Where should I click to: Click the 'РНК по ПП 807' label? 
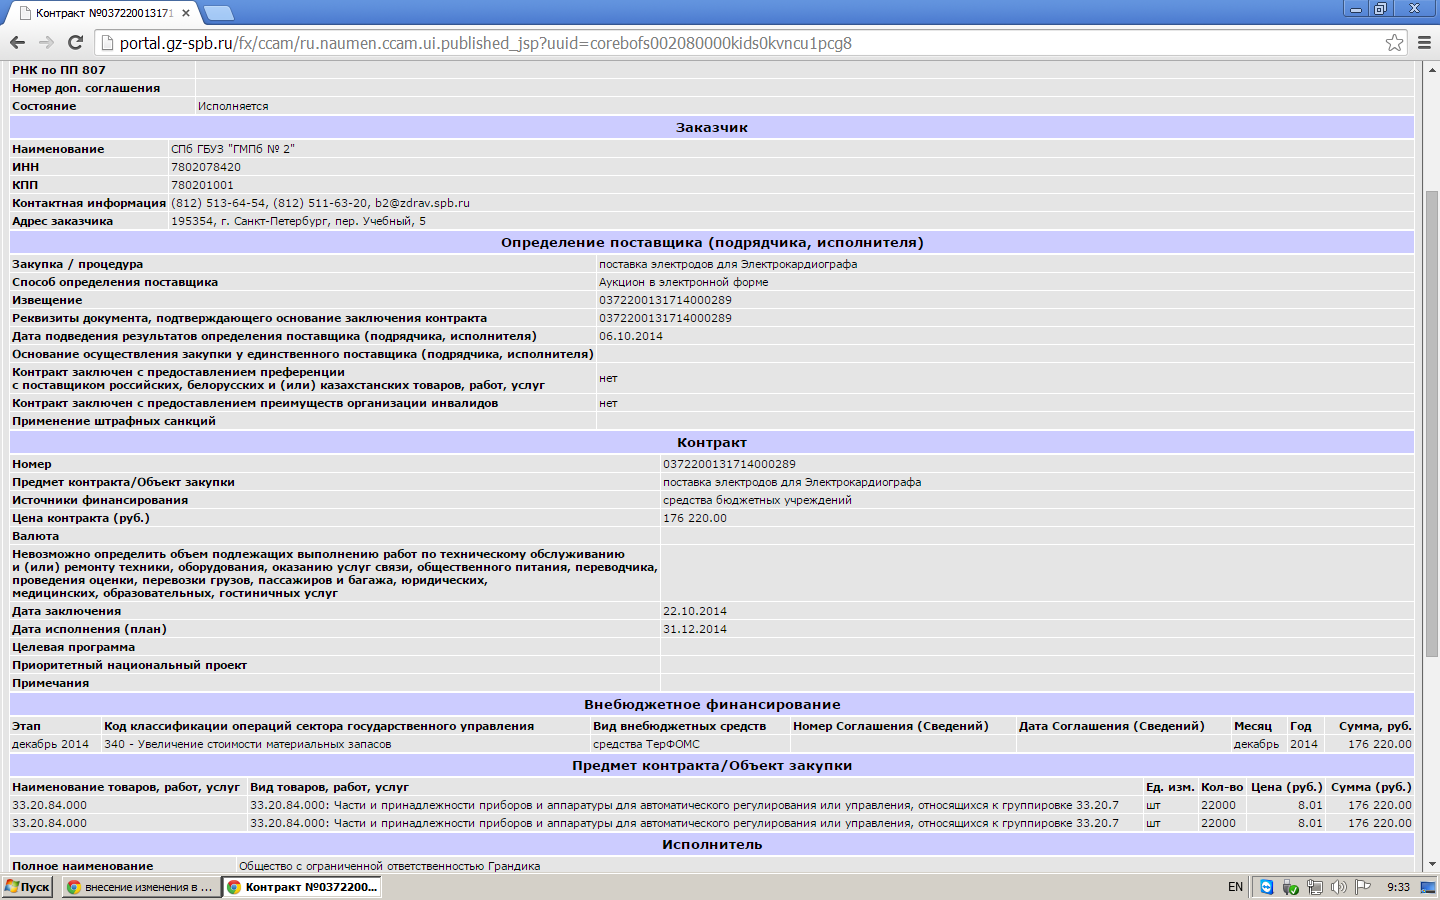point(59,70)
